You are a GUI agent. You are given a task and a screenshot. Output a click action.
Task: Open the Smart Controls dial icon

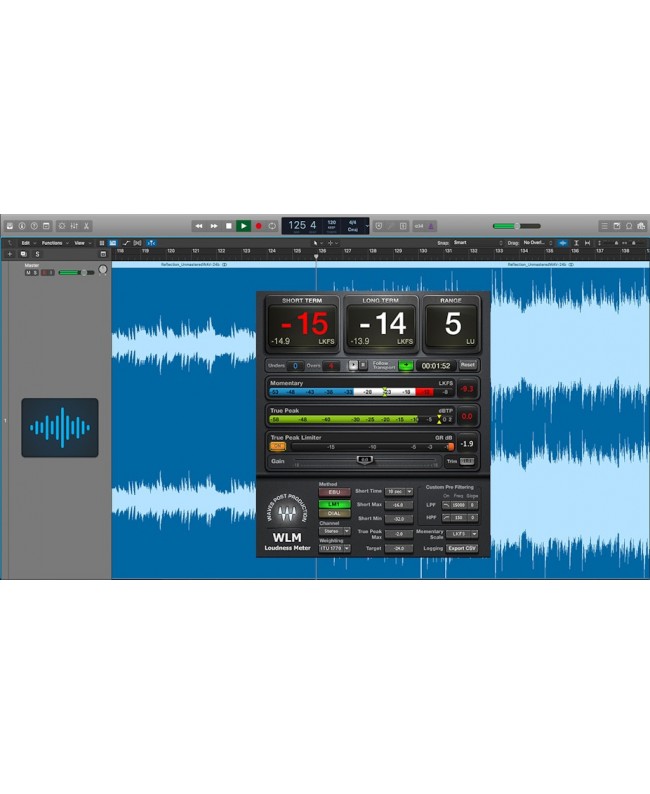tap(62, 226)
